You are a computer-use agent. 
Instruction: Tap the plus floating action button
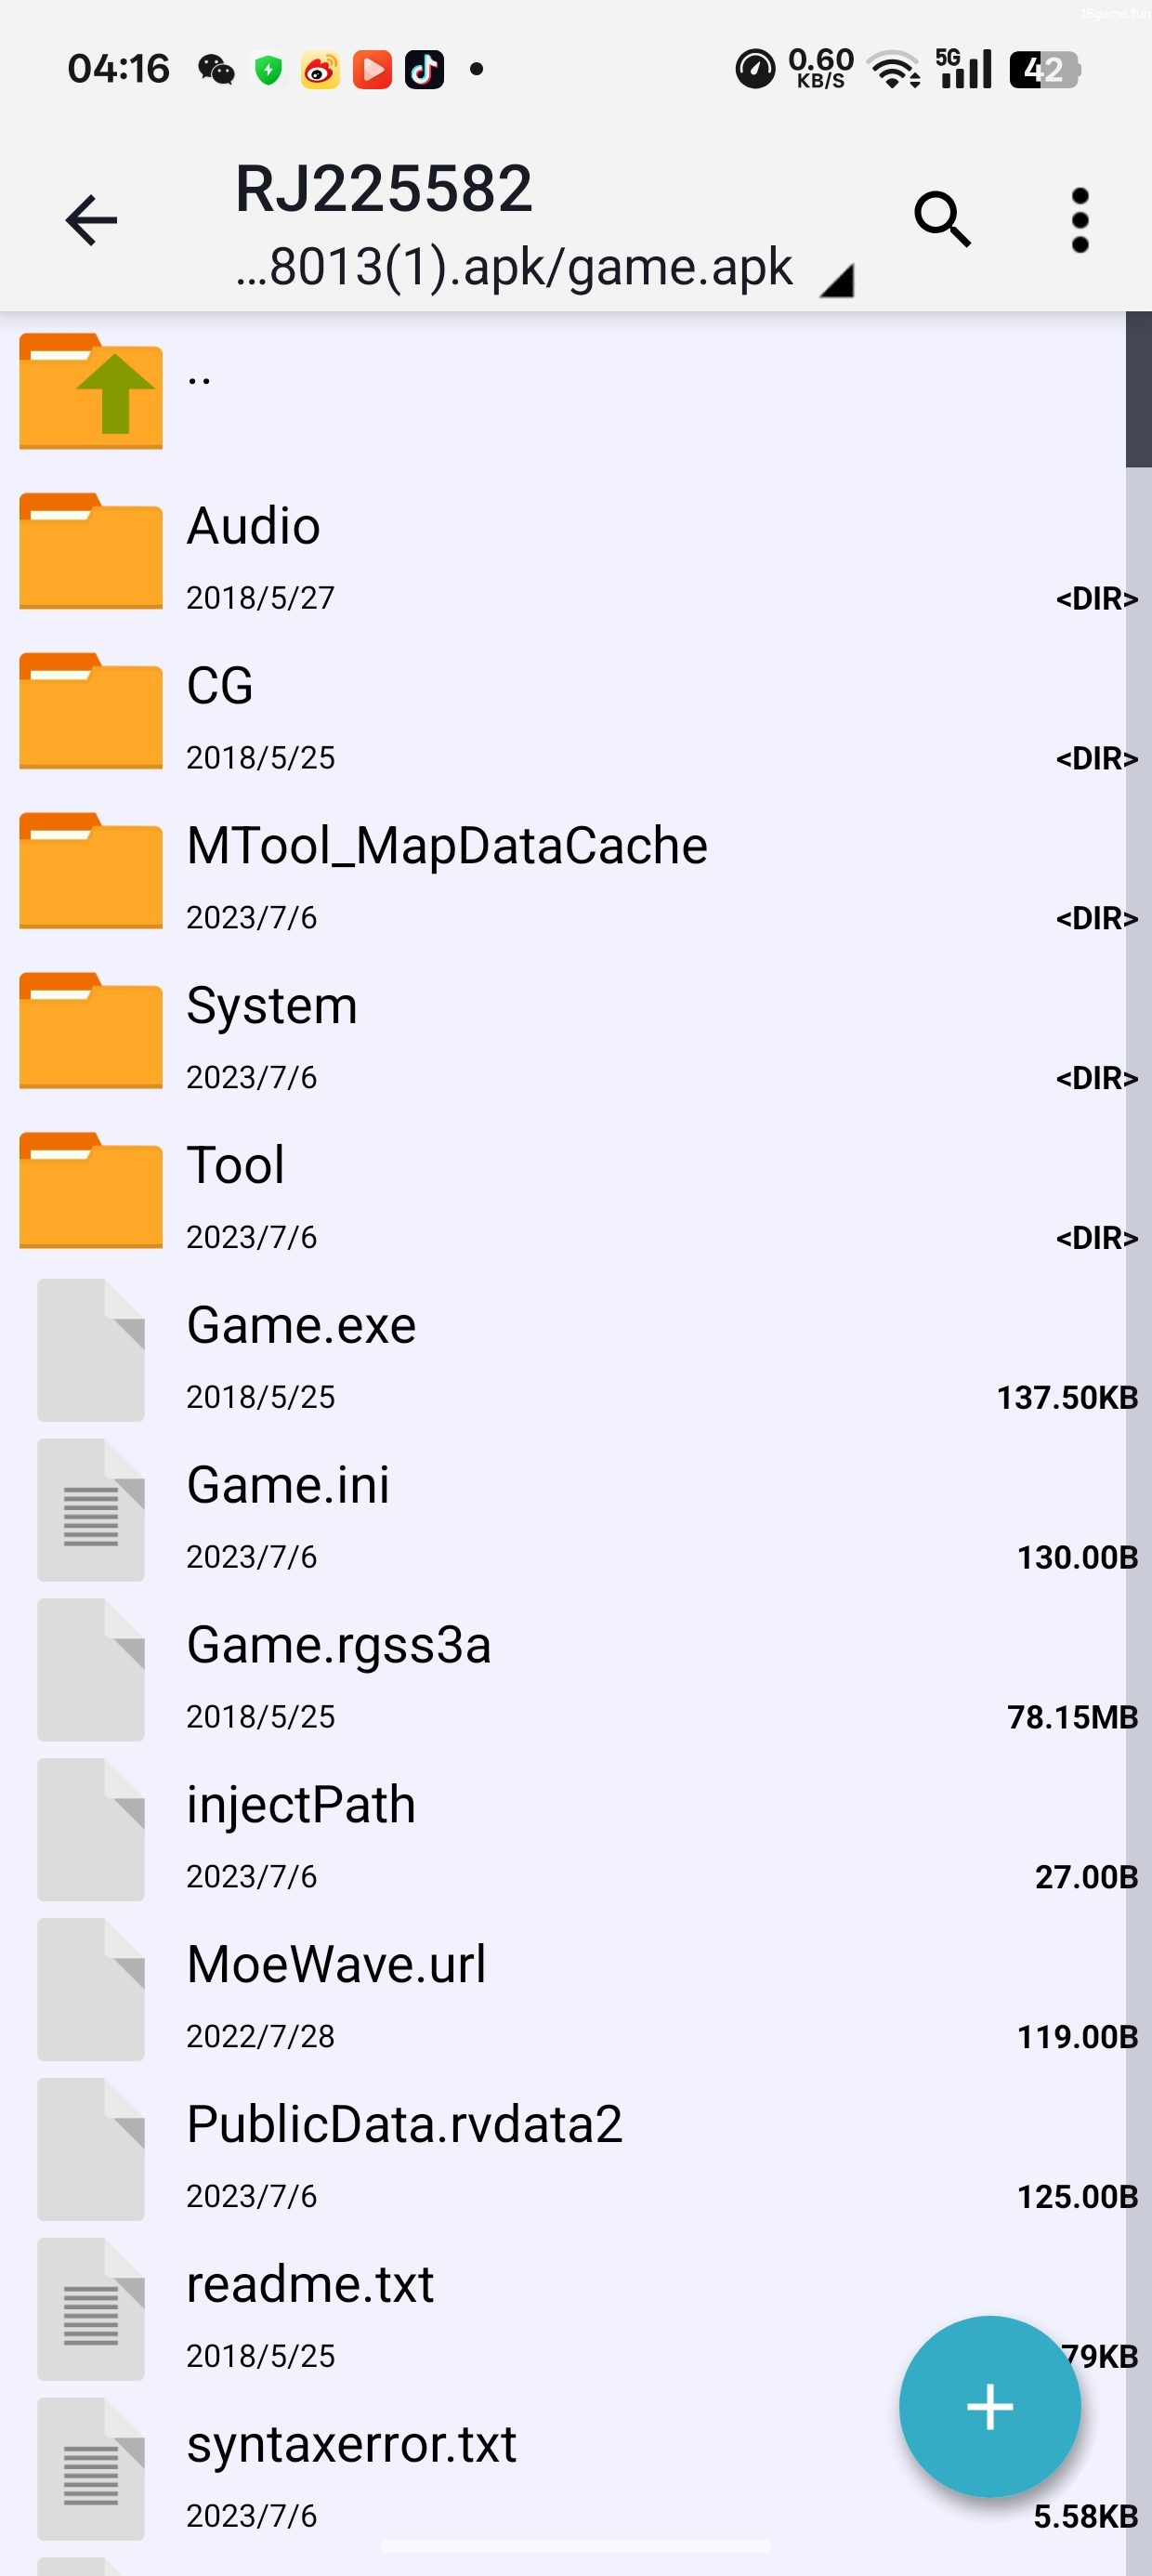(989, 2405)
